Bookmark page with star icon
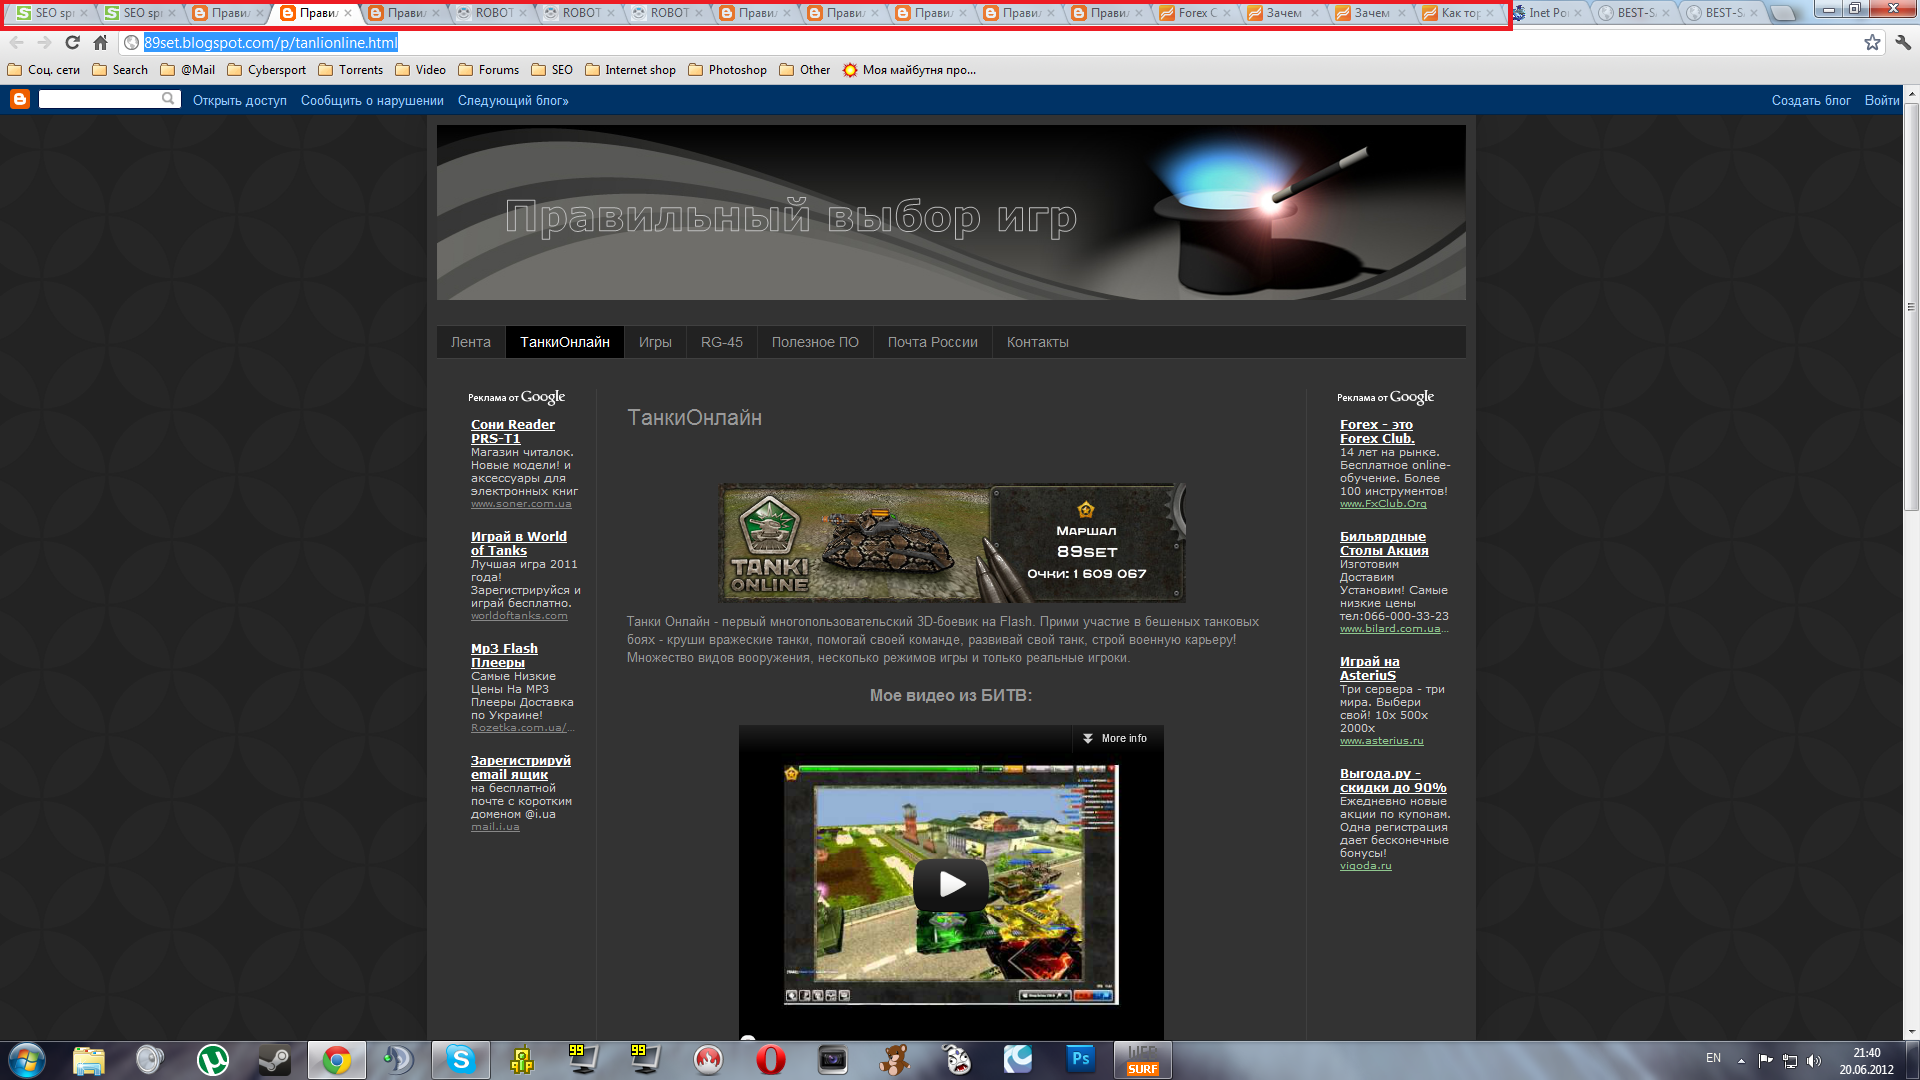The height and width of the screenshot is (1080, 1920). point(1872,42)
